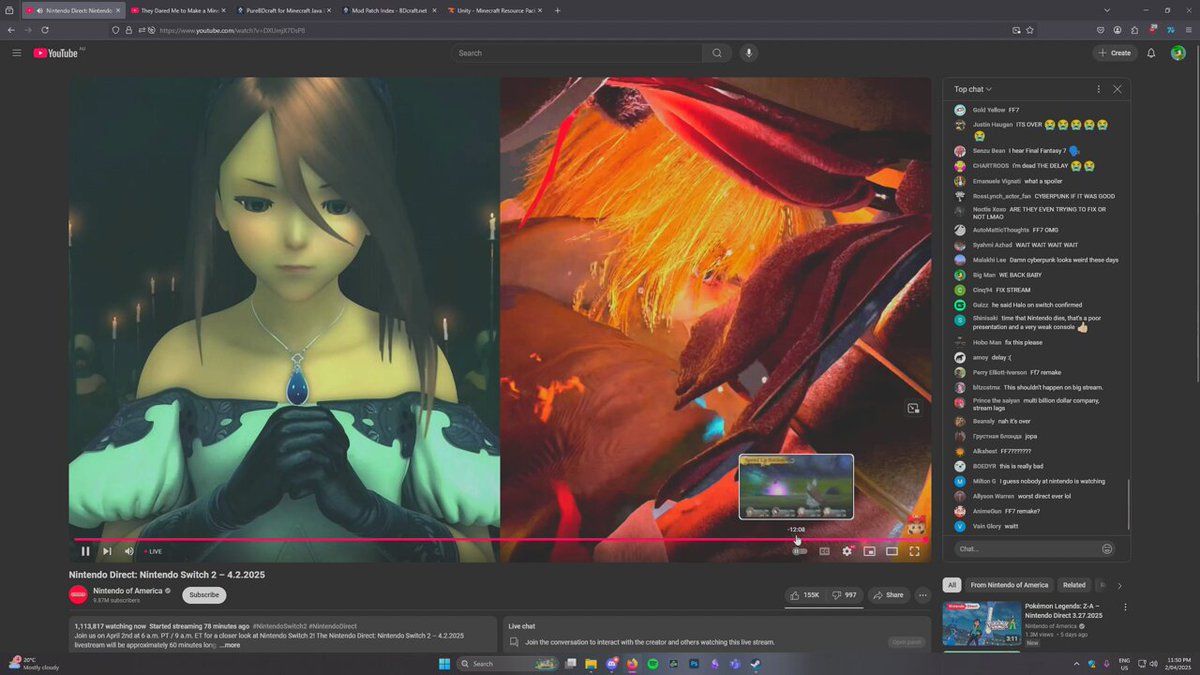Switch to the PureBDcraft for Minecraft tab
This screenshot has height=675, width=1200.
click(285, 10)
